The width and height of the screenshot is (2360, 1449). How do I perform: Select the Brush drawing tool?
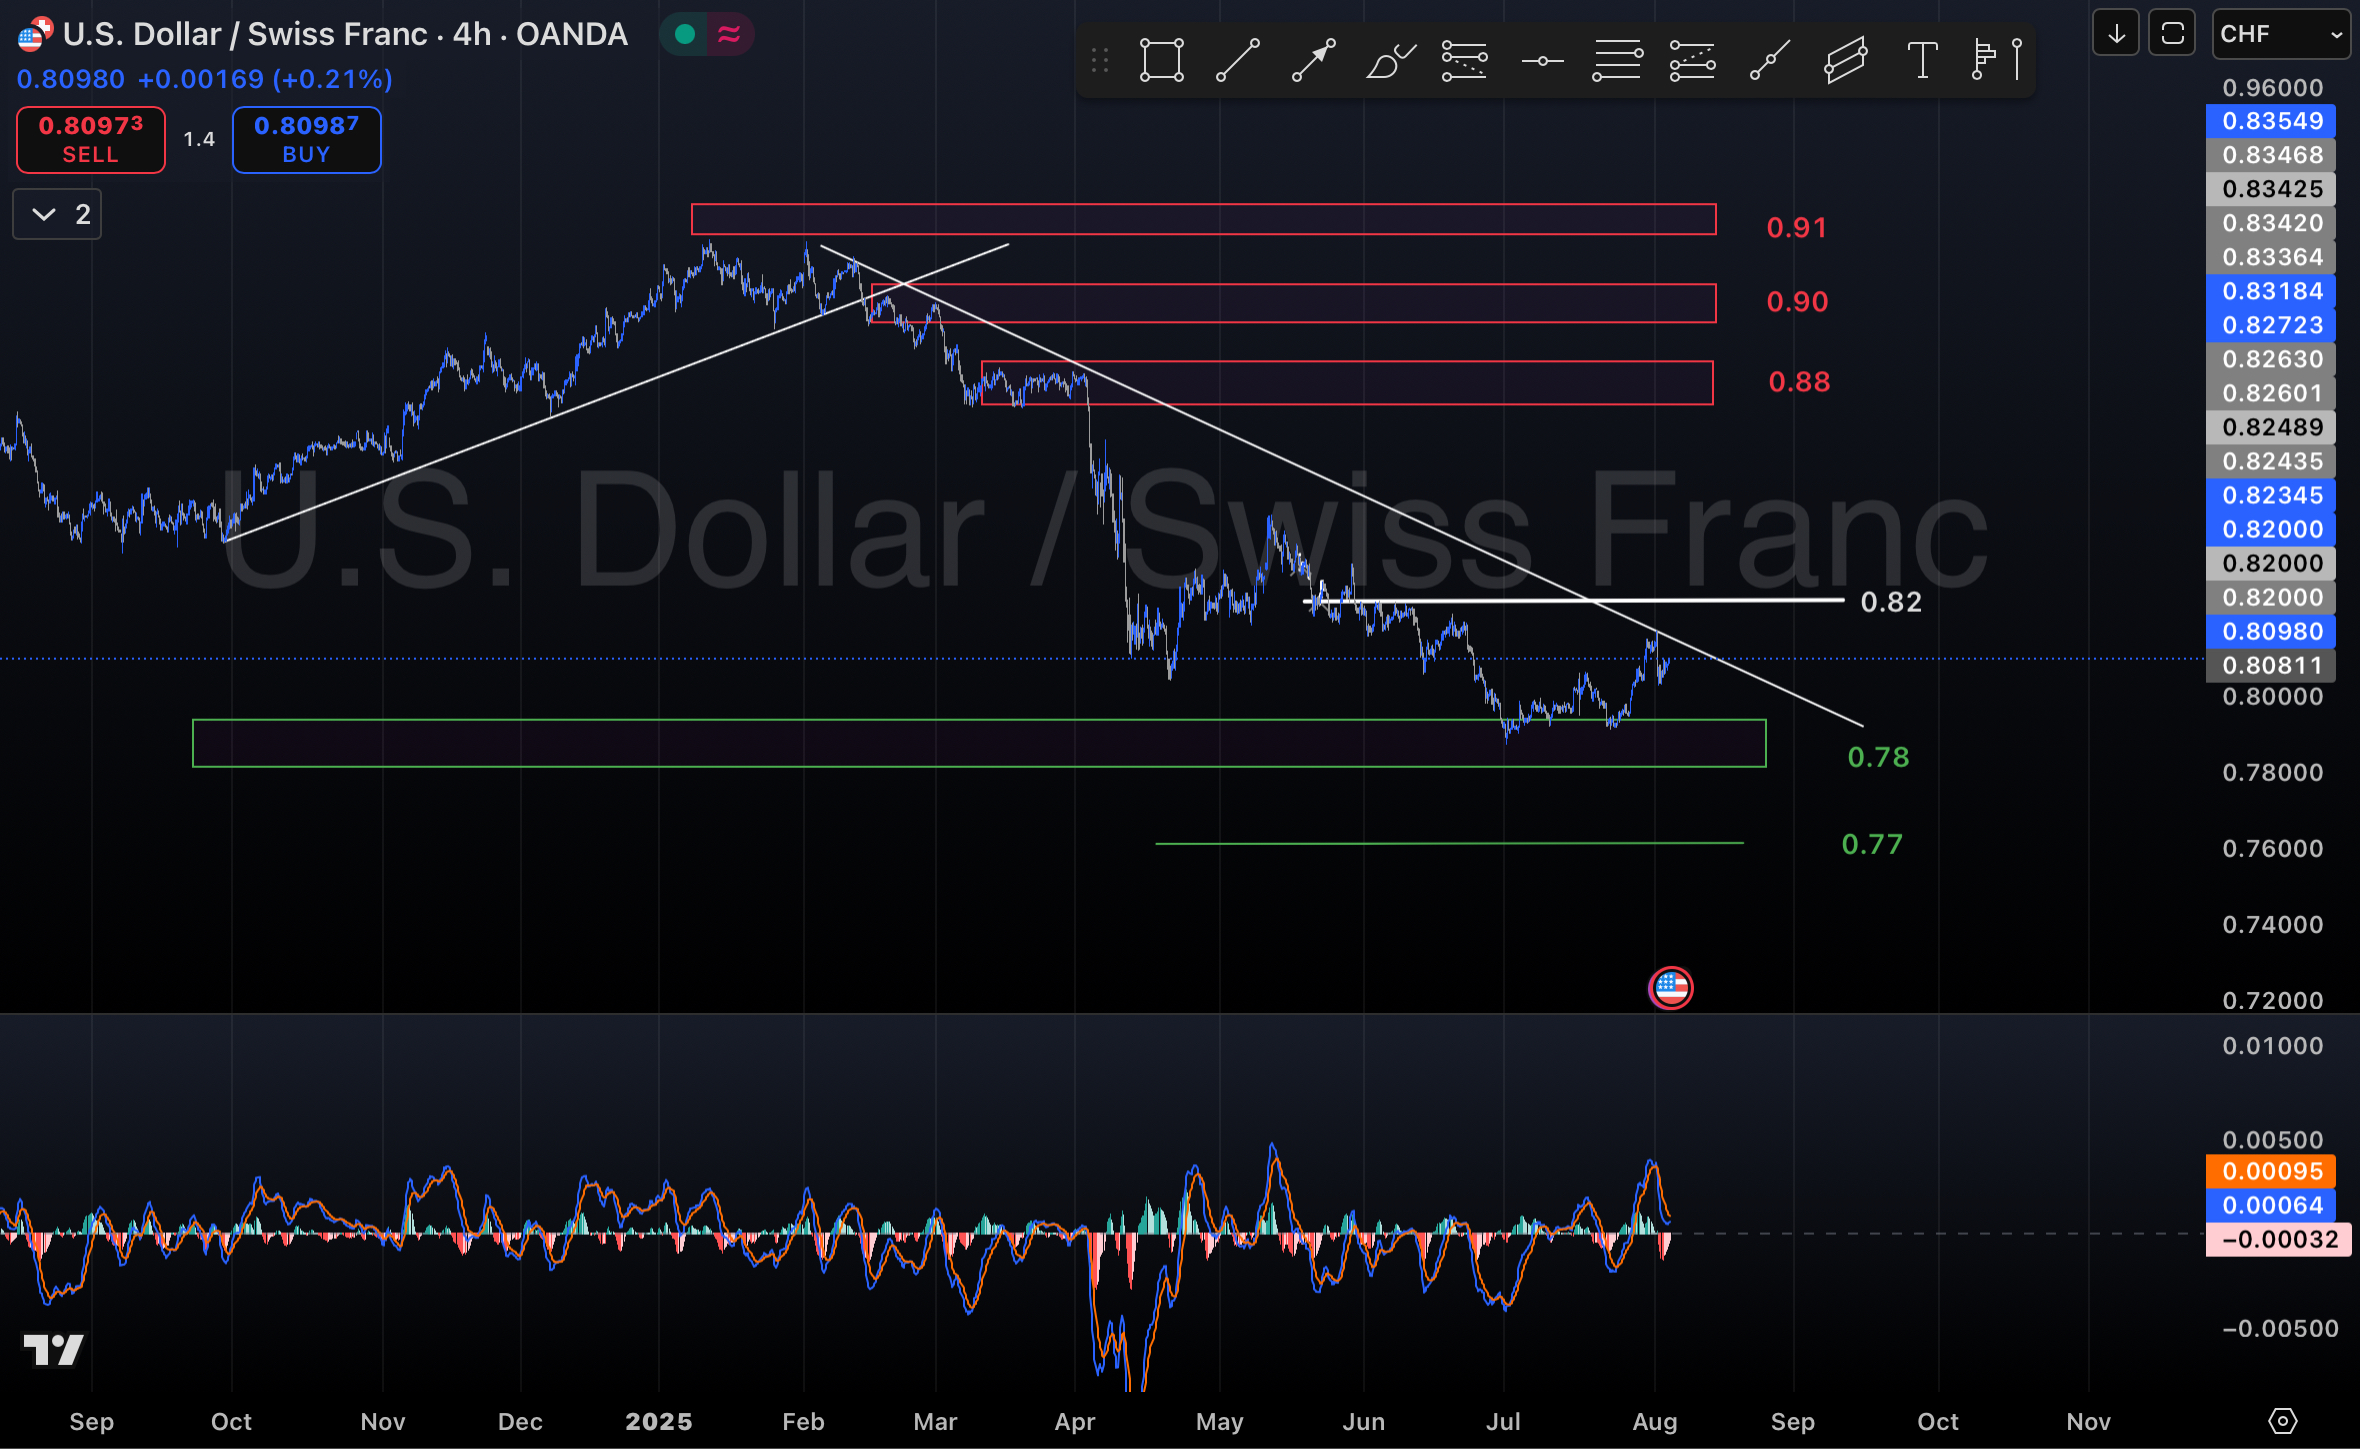(x=1389, y=60)
